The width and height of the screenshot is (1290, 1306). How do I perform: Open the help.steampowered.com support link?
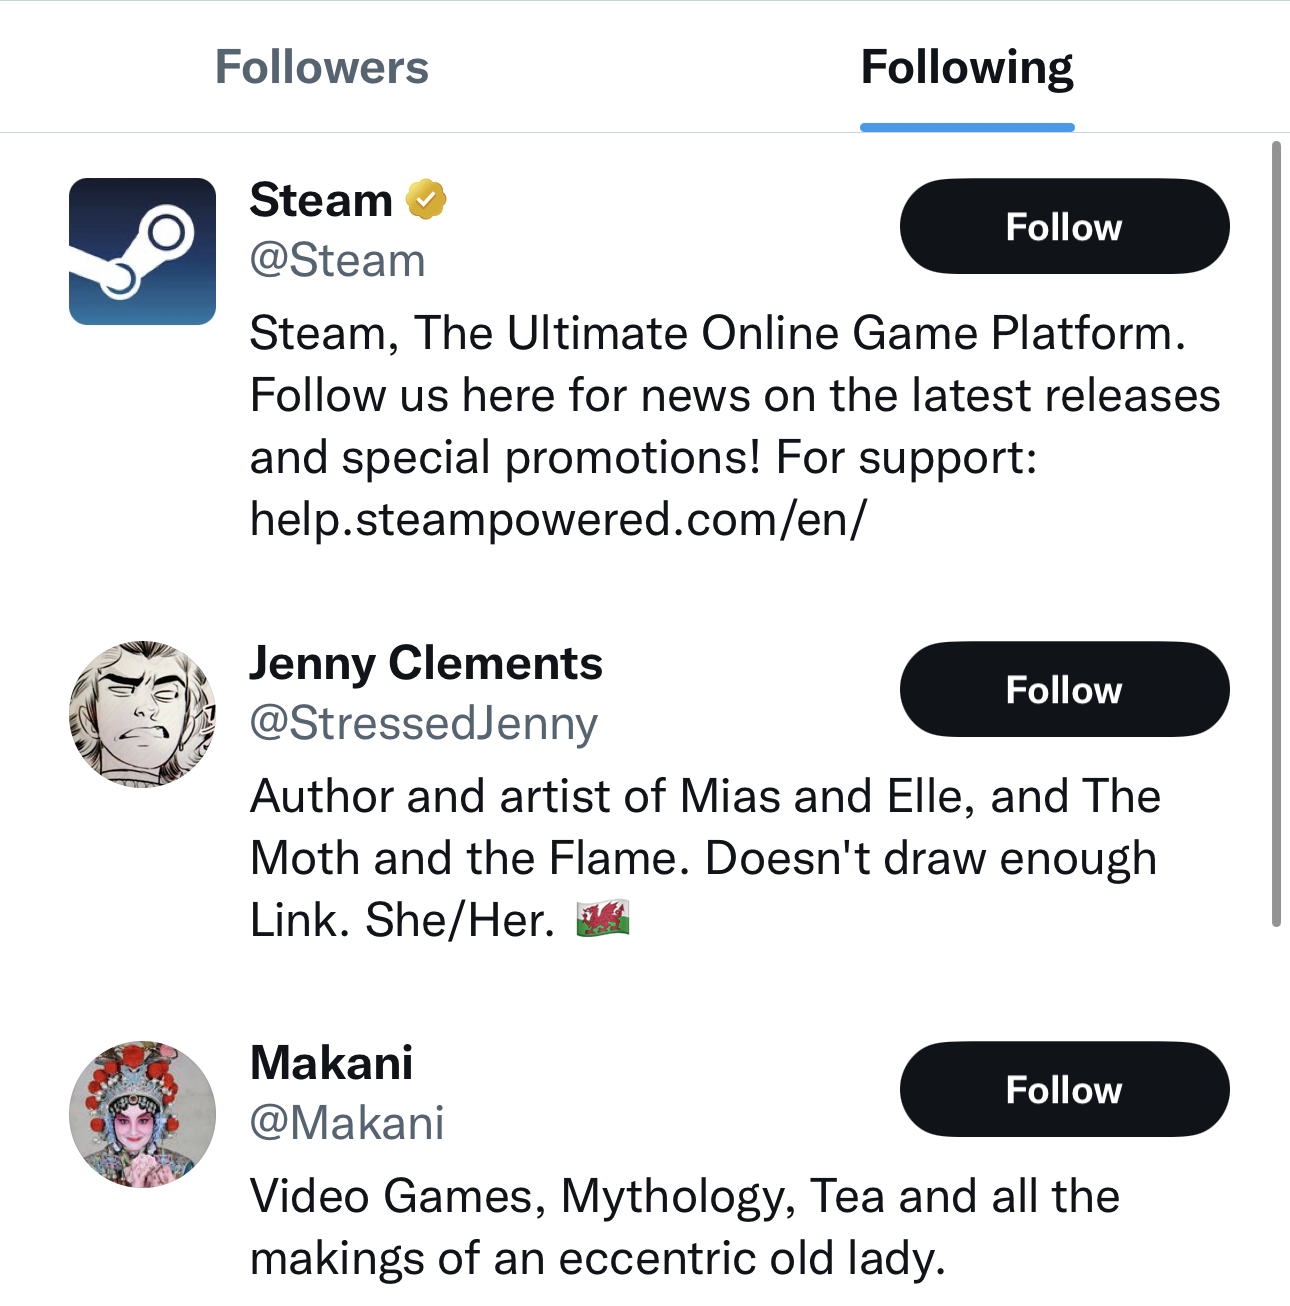(558, 519)
